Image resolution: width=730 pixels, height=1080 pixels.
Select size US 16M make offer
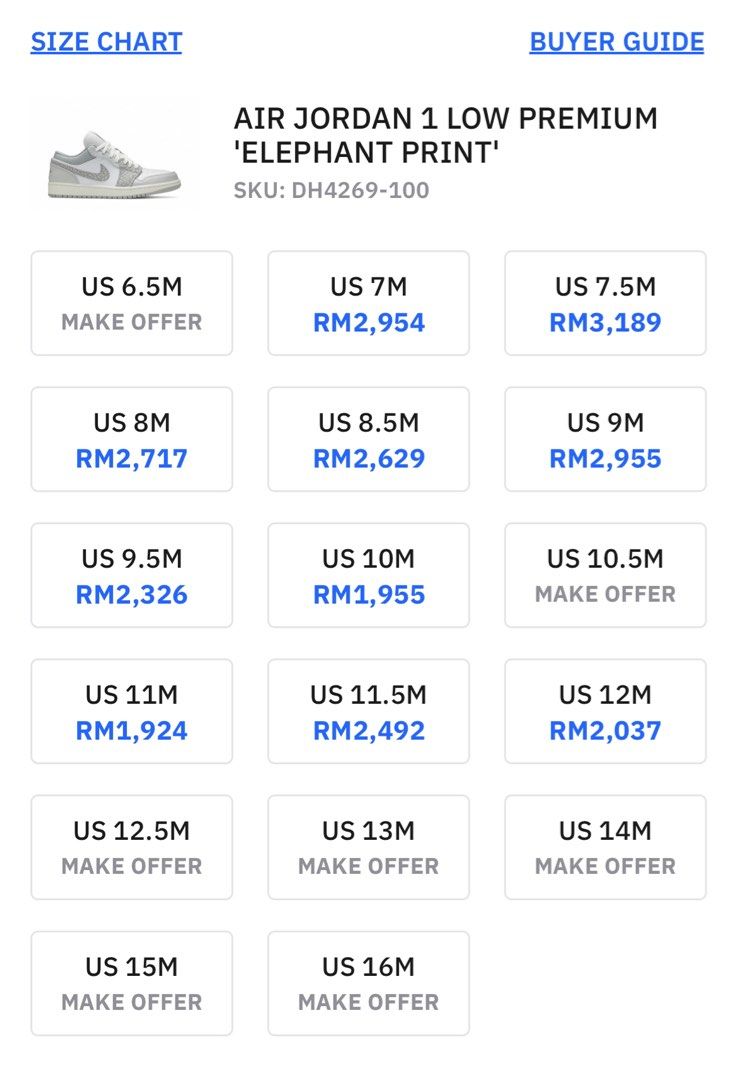tap(369, 983)
